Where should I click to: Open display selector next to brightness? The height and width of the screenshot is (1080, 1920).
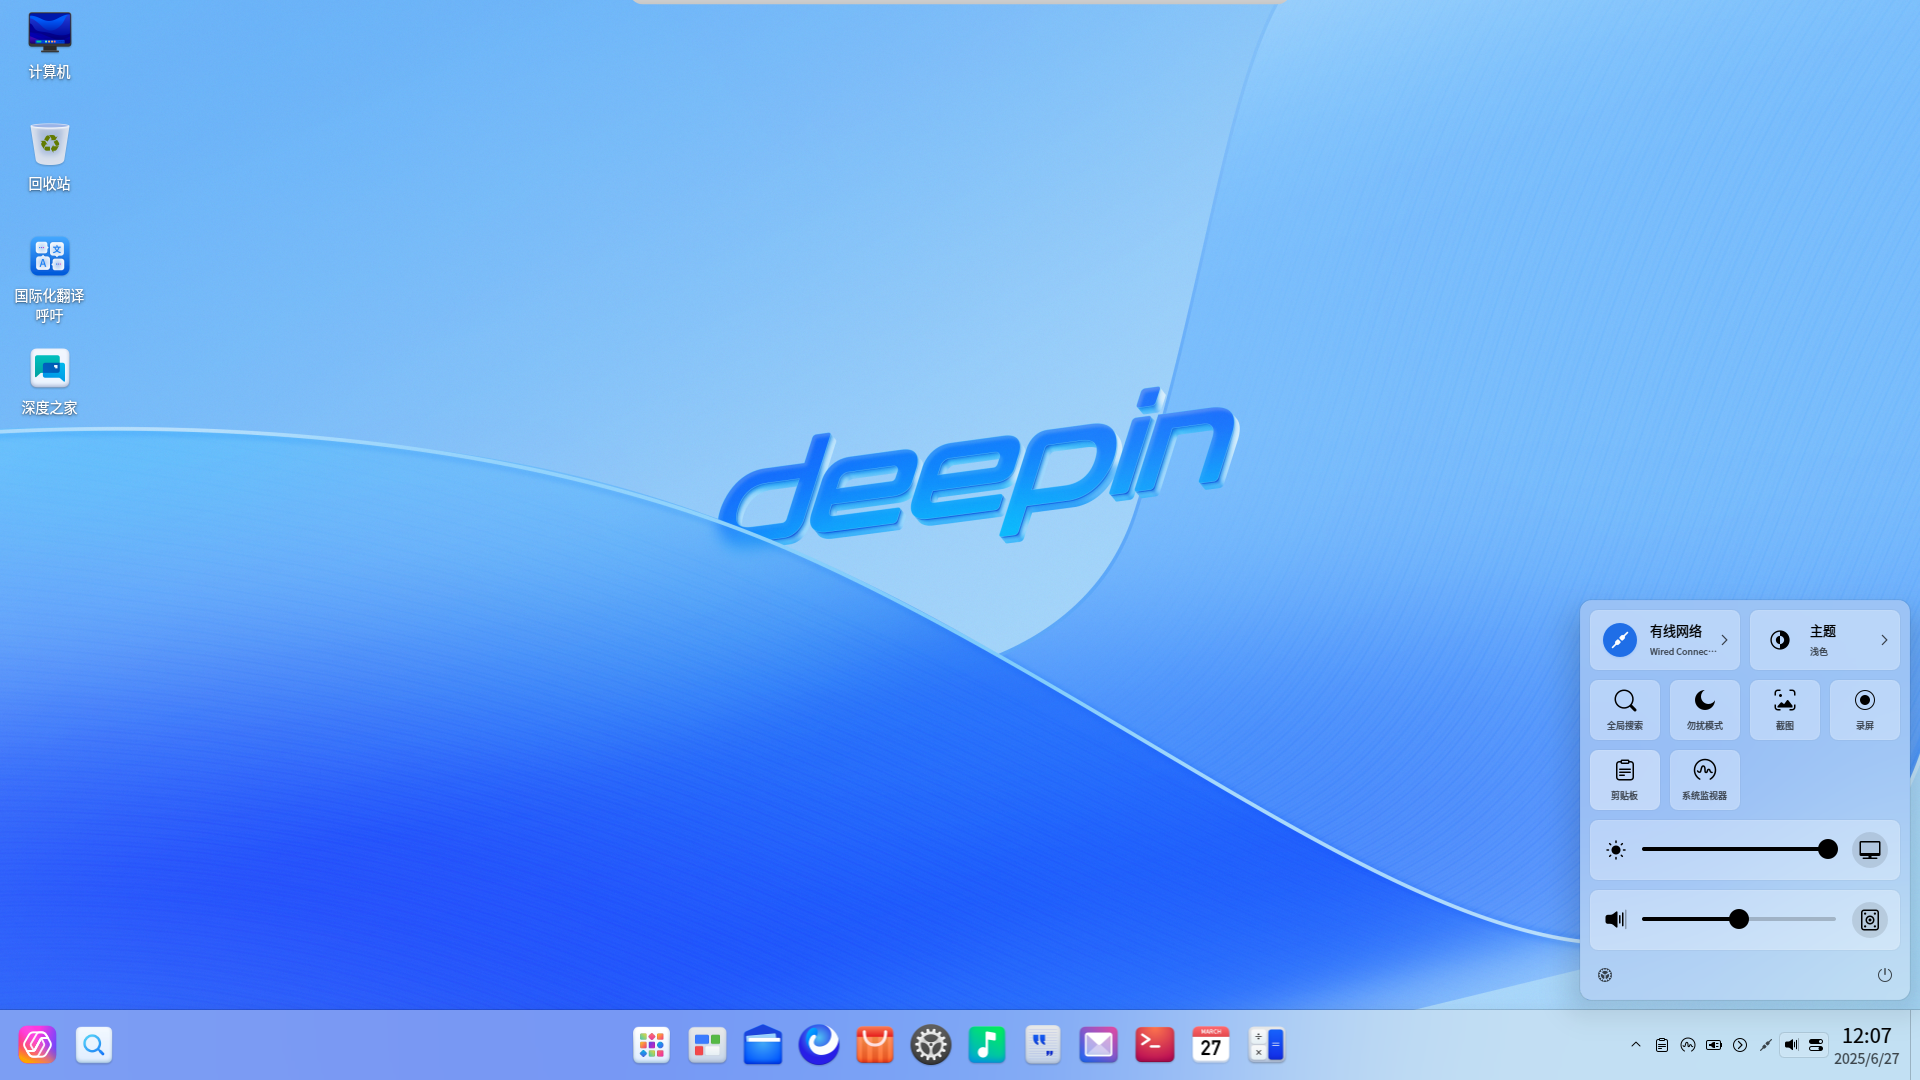point(1870,850)
